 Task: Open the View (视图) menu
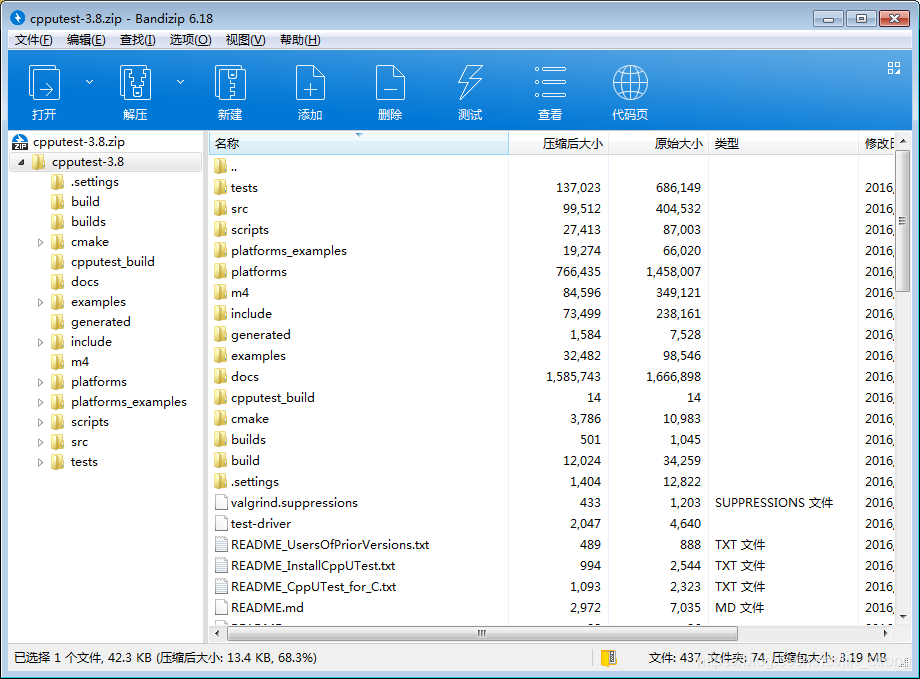click(245, 40)
